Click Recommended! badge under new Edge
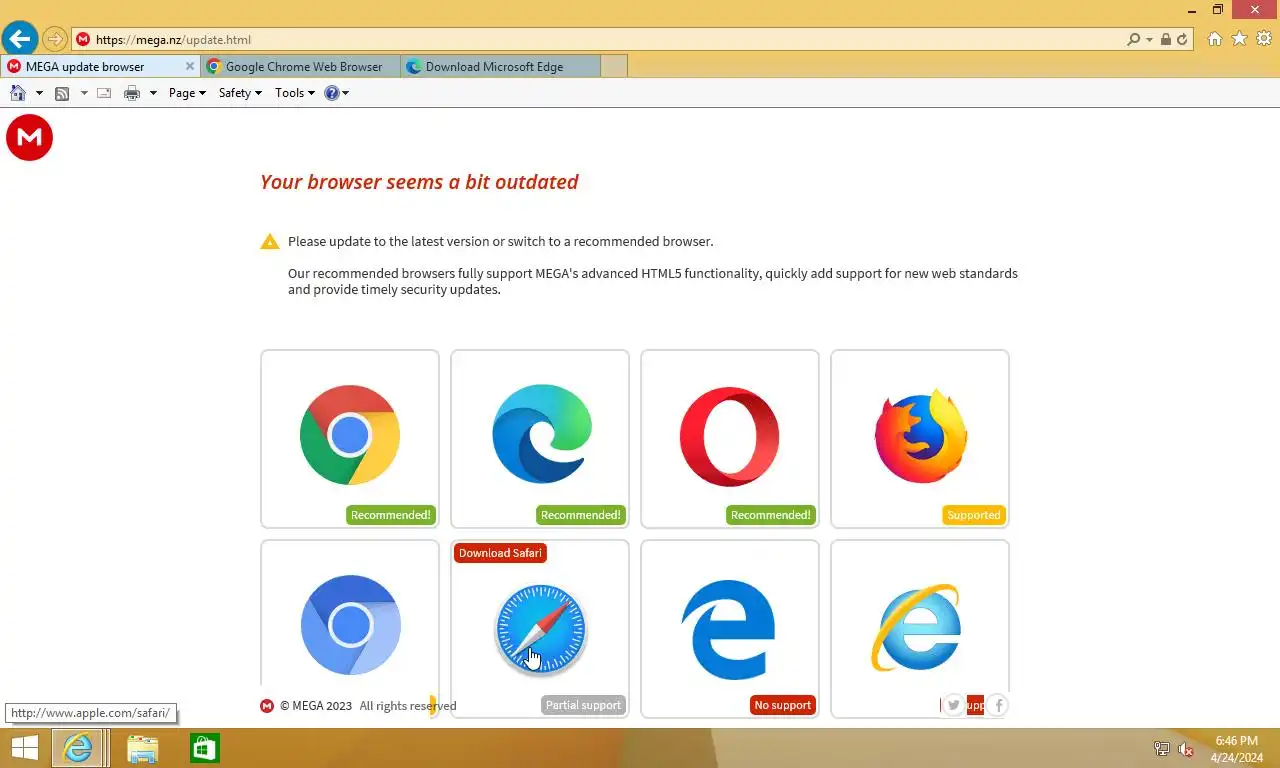 tap(581, 515)
